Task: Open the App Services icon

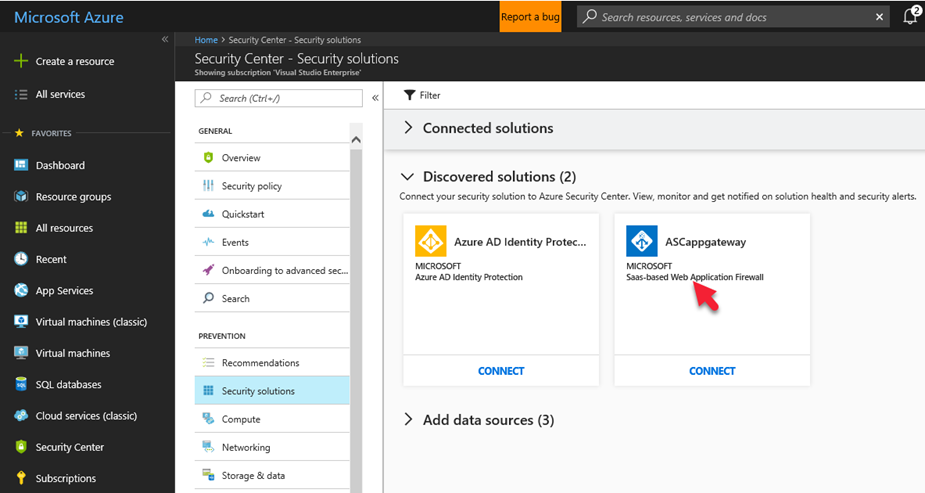Action: coord(20,291)
